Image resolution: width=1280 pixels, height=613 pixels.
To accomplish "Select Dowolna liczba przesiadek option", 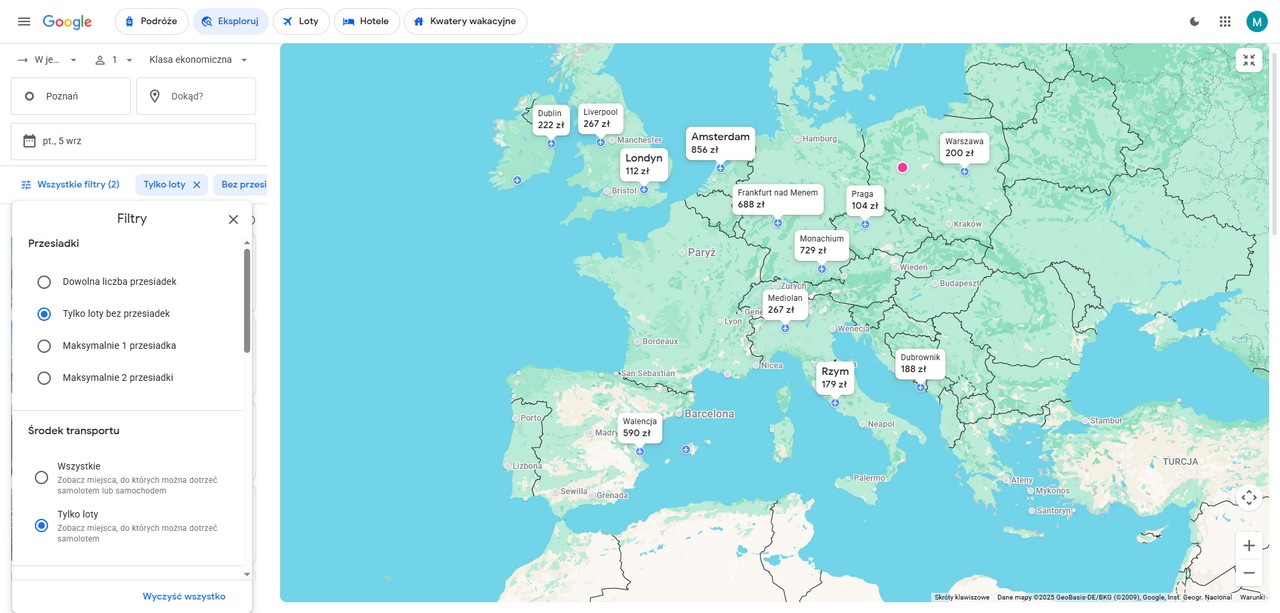I will point(44,282).
